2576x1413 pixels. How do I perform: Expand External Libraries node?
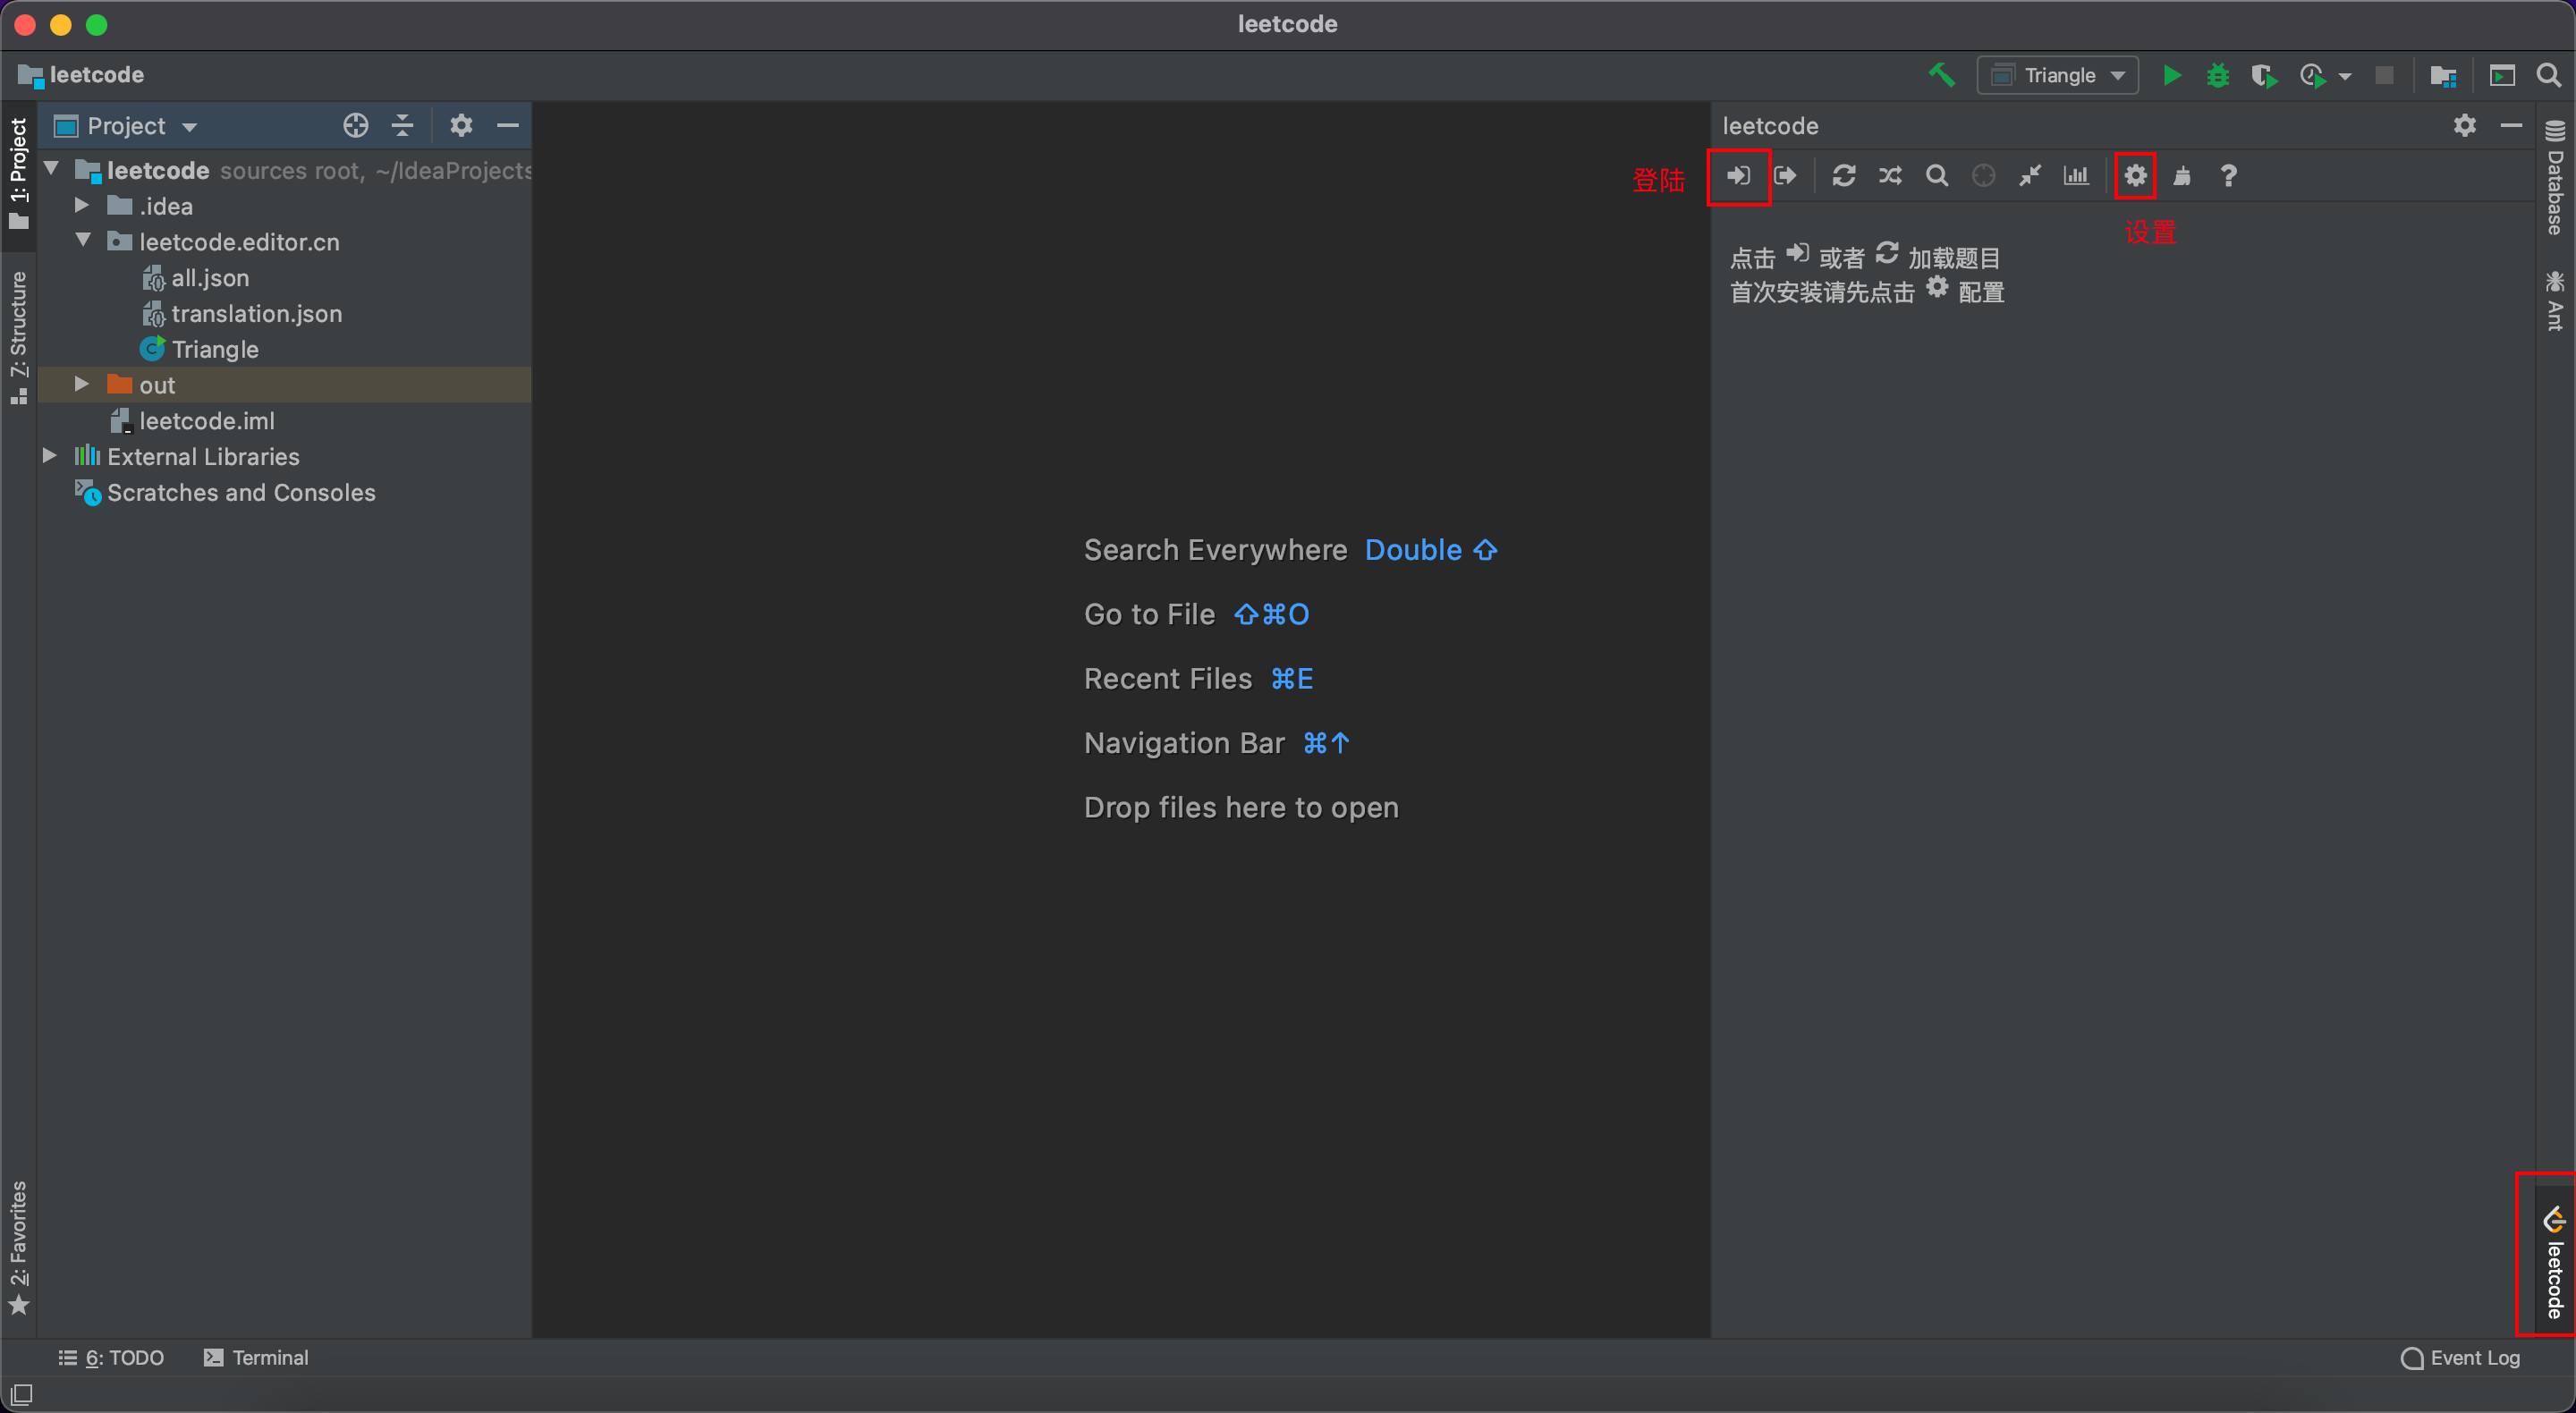49,456
